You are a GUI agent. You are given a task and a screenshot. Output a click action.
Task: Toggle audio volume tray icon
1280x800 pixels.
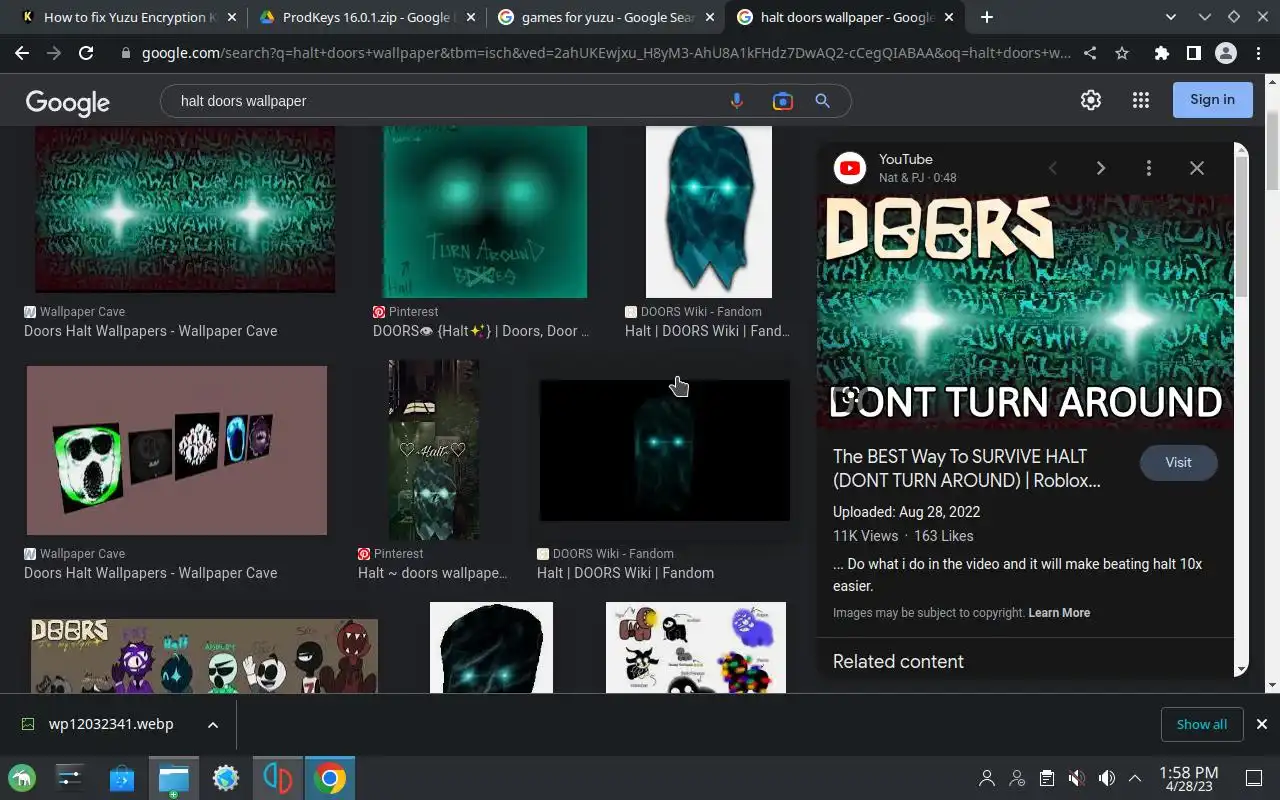[x=1107, y=778]
